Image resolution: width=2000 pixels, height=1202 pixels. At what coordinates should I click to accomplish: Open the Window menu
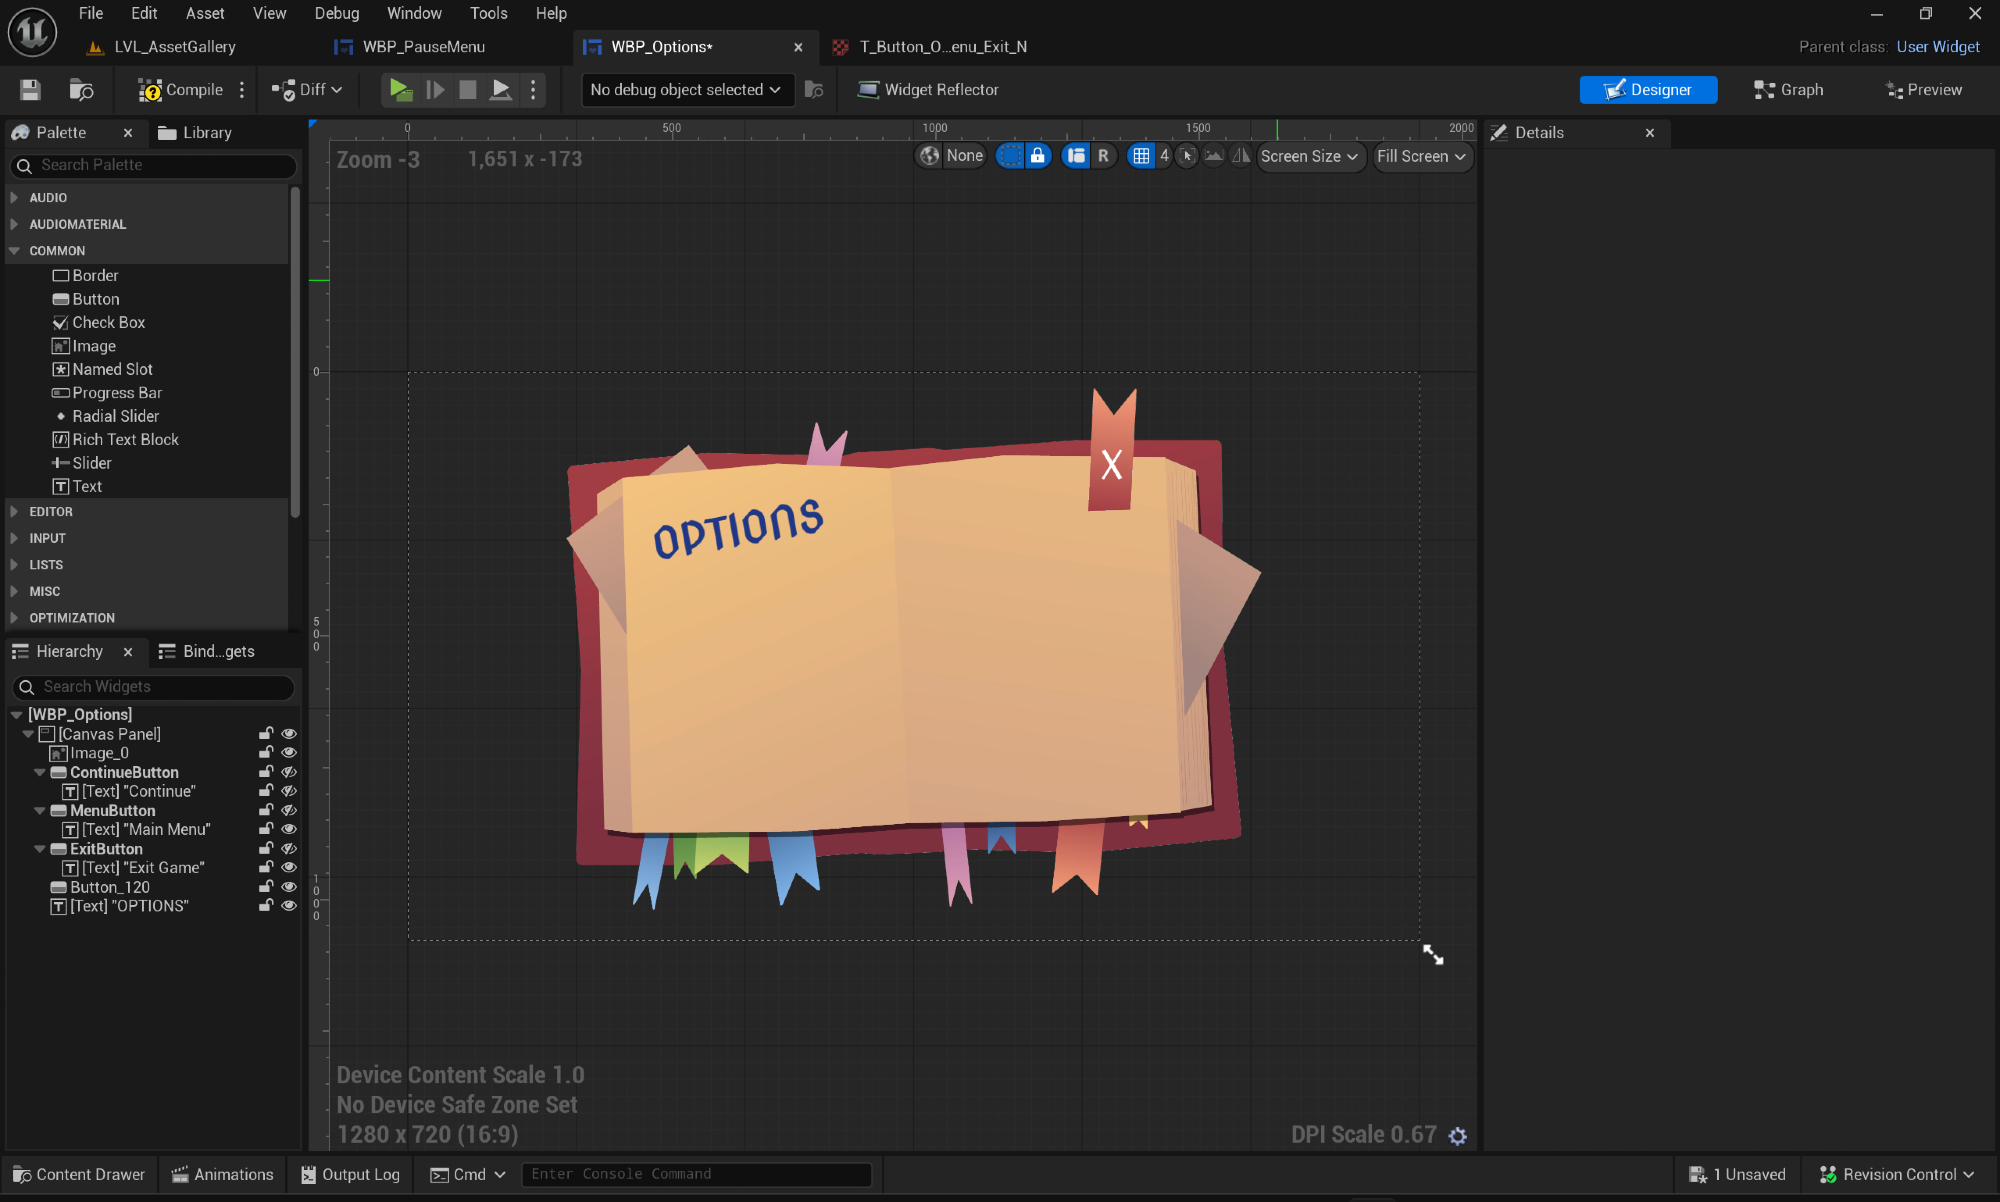point(414,13)
